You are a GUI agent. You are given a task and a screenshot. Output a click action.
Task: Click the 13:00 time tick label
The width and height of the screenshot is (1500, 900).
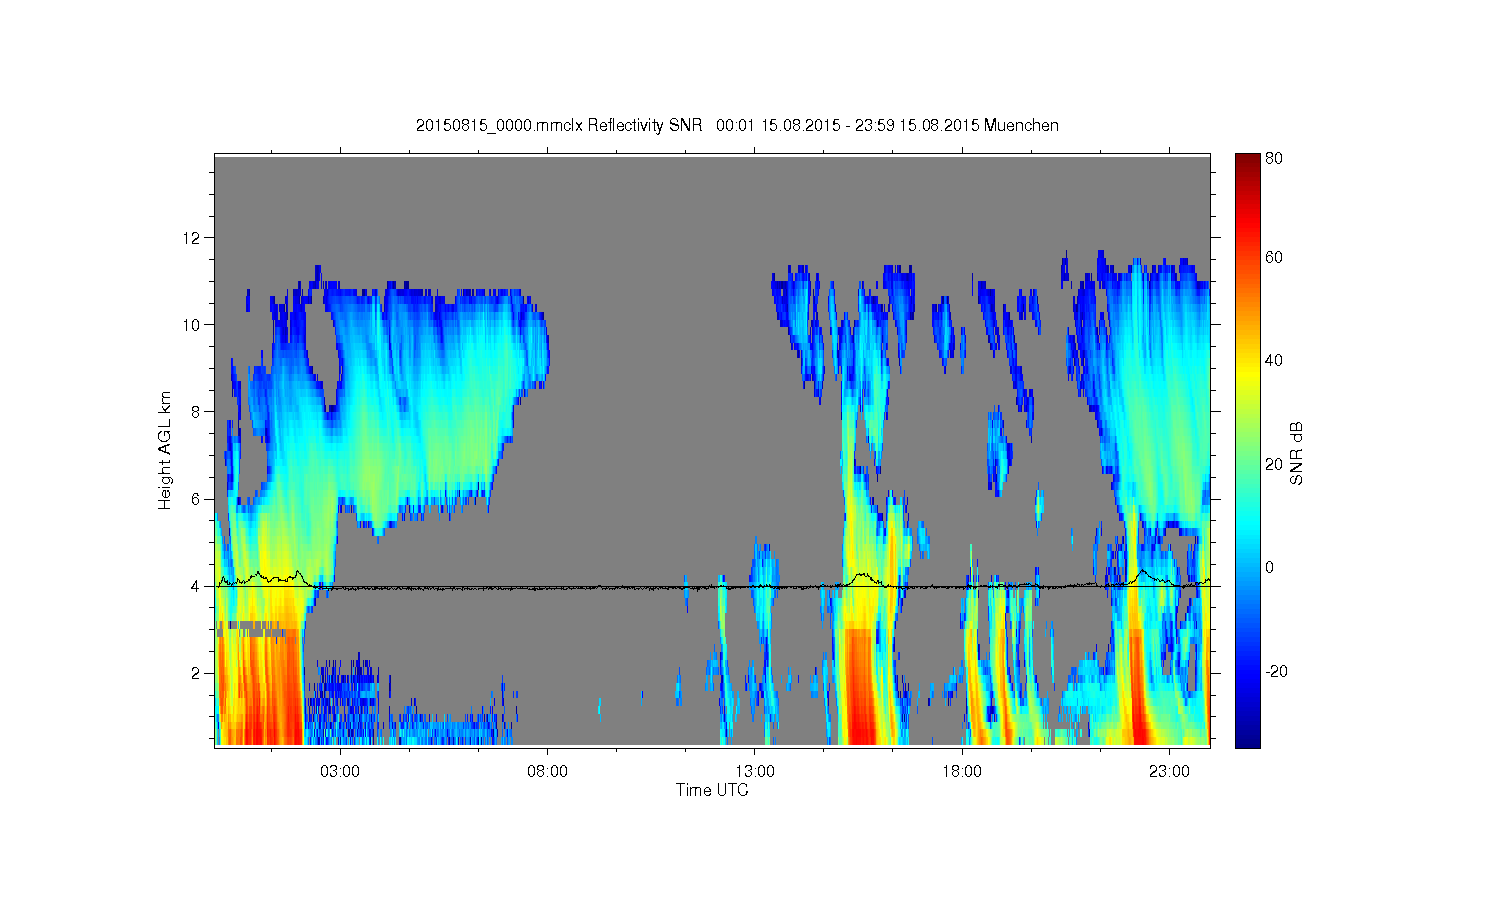point(755,772)
